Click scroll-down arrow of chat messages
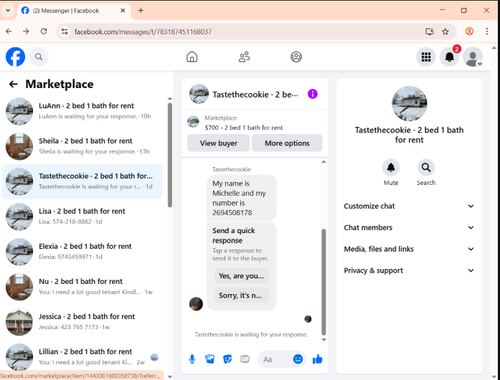This screenshot has height=380, width=500. 323,340
